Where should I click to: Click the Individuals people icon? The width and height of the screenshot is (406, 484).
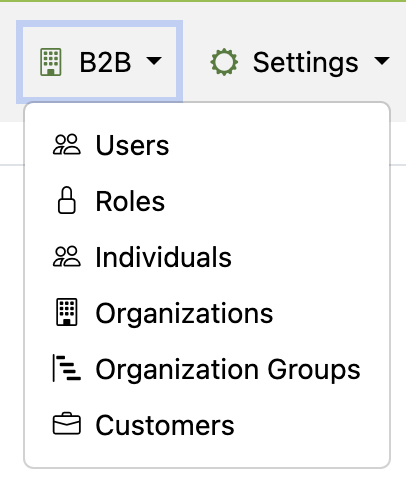[67, 256]
